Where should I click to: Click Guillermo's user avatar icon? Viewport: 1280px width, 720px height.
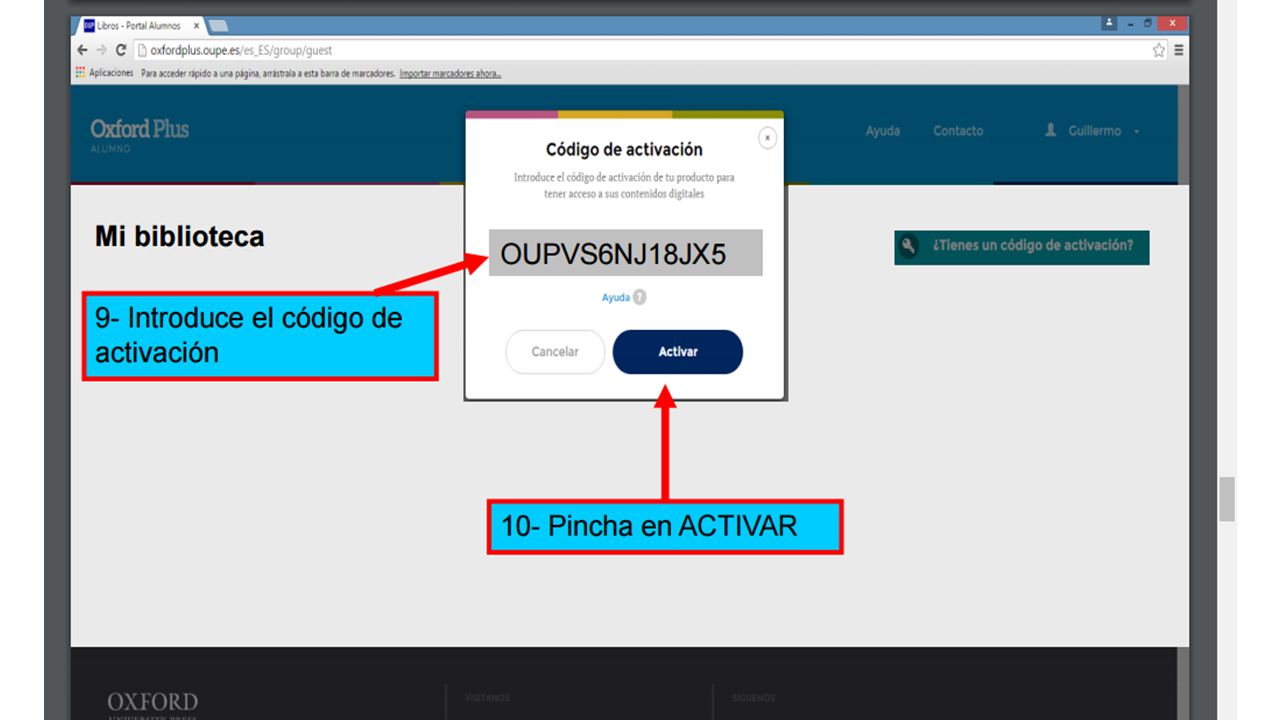(1050, 130)
